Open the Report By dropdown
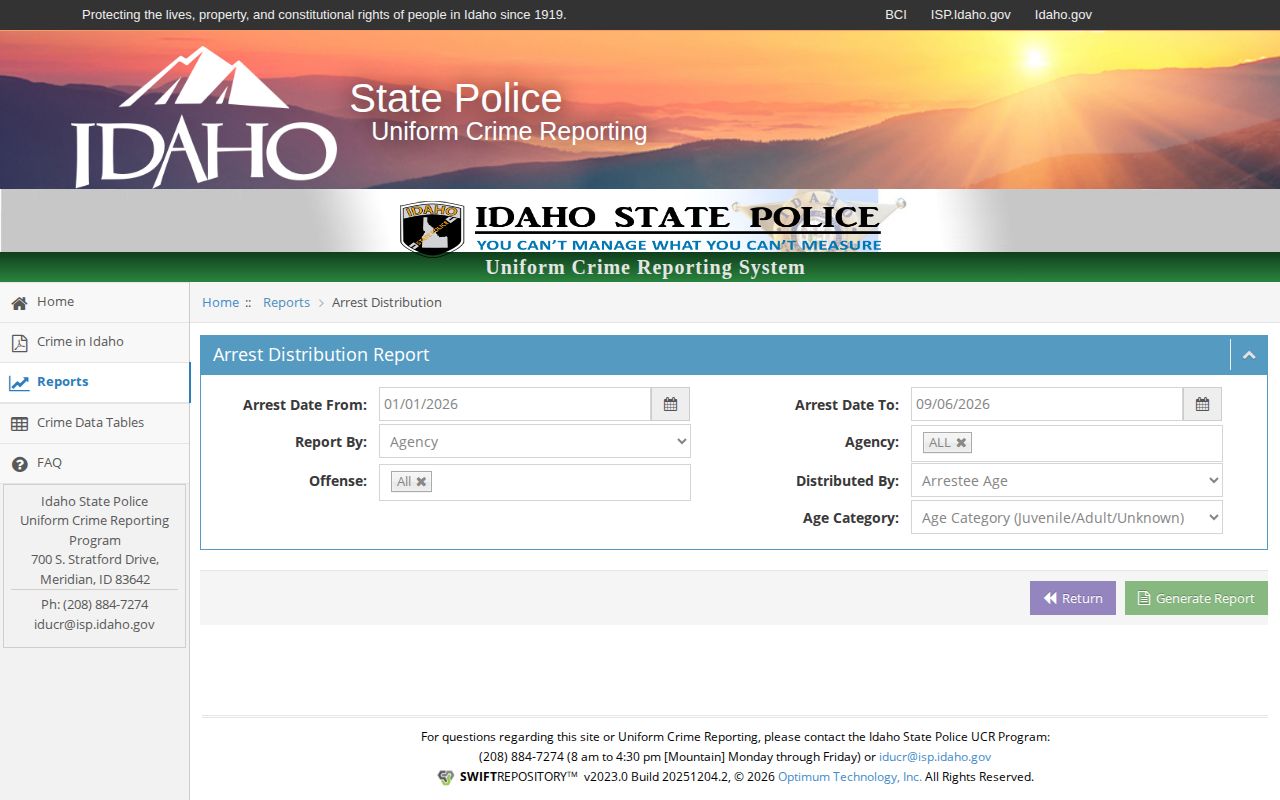This screenshot has width=1280, height=800. (535, 442)
